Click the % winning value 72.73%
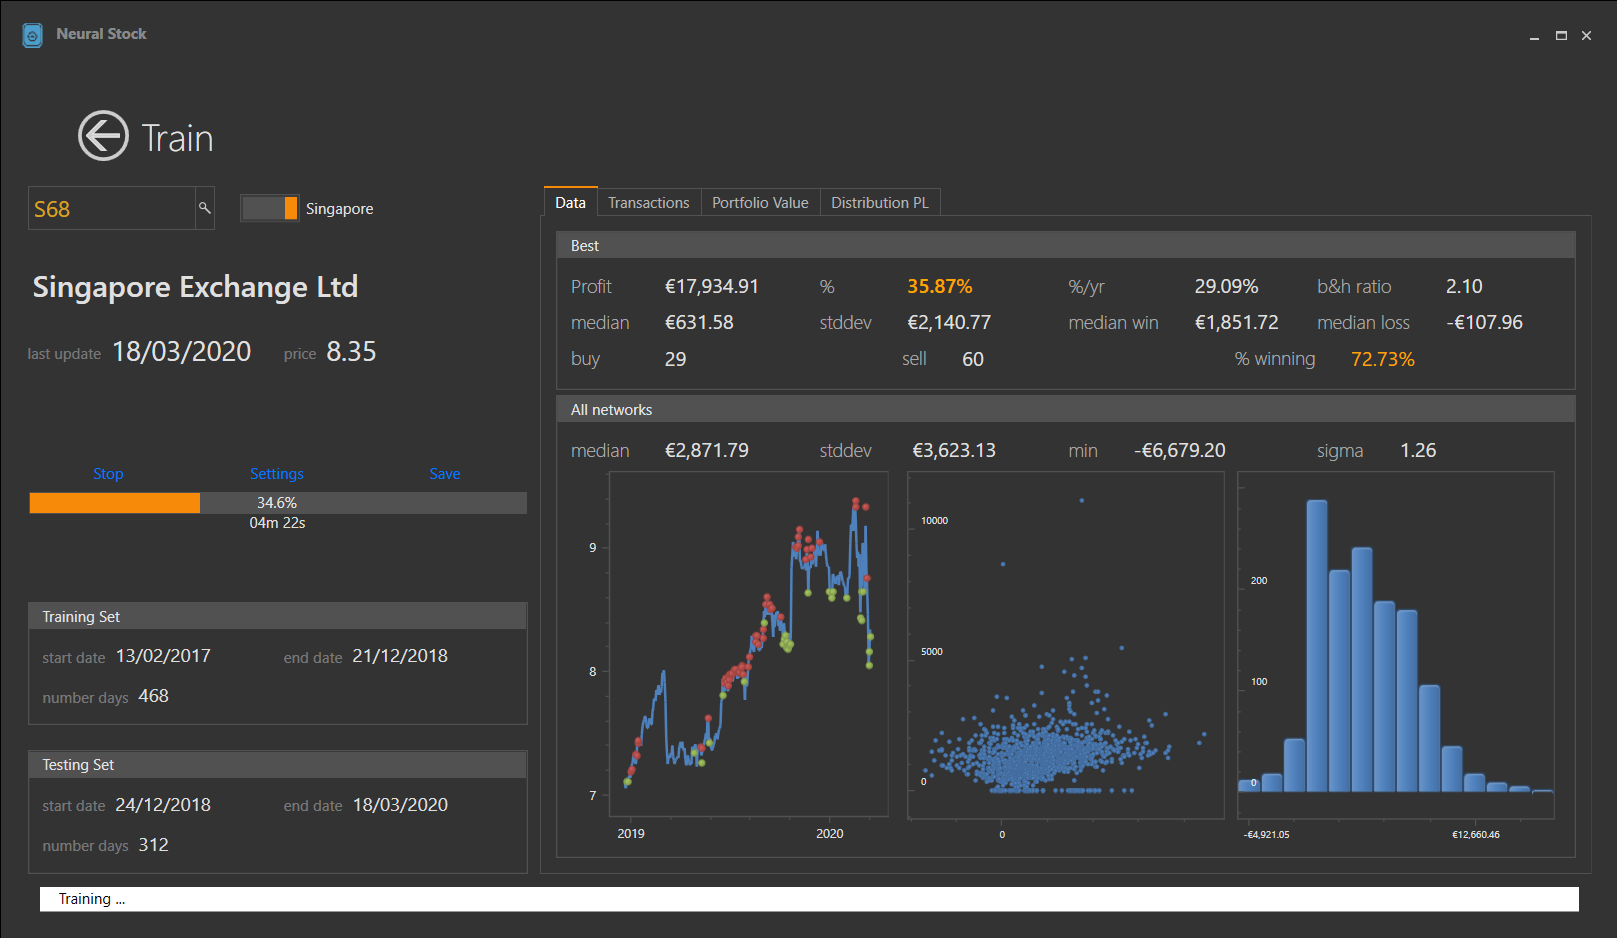Viewport: 1617px width, 938px height. (1383, 359)
